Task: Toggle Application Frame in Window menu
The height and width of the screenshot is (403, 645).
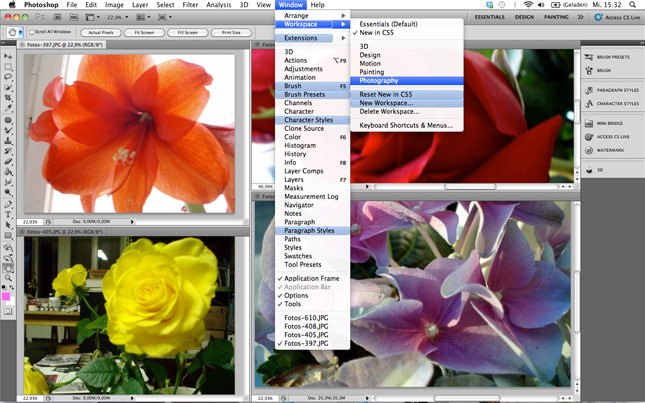Action: (x=312, y=278)
